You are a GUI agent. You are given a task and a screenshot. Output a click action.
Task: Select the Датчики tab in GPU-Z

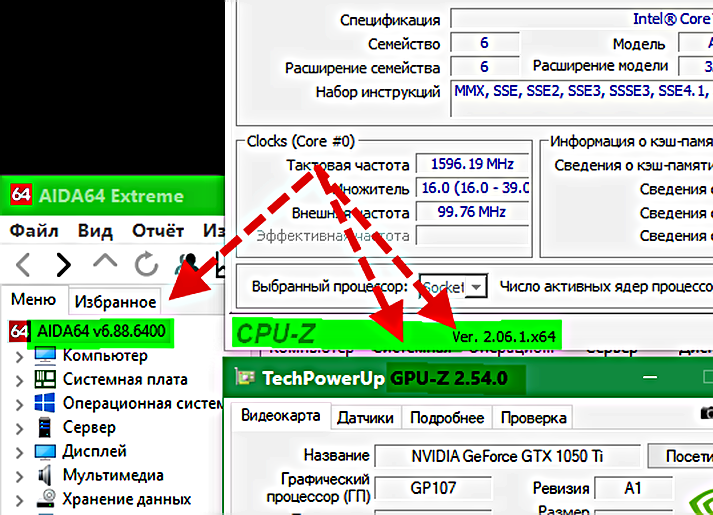click(365, 418)
